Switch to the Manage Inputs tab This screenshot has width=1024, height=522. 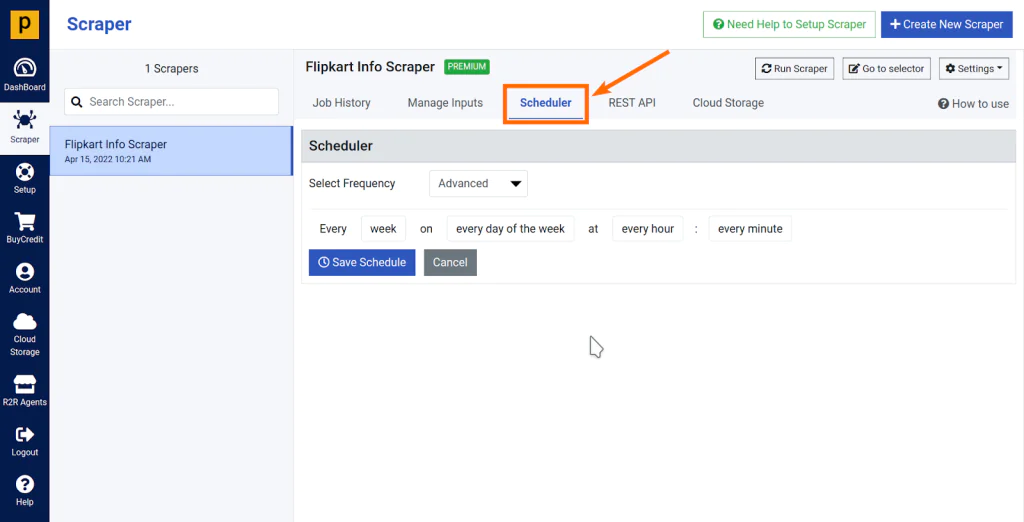[445, 103]
